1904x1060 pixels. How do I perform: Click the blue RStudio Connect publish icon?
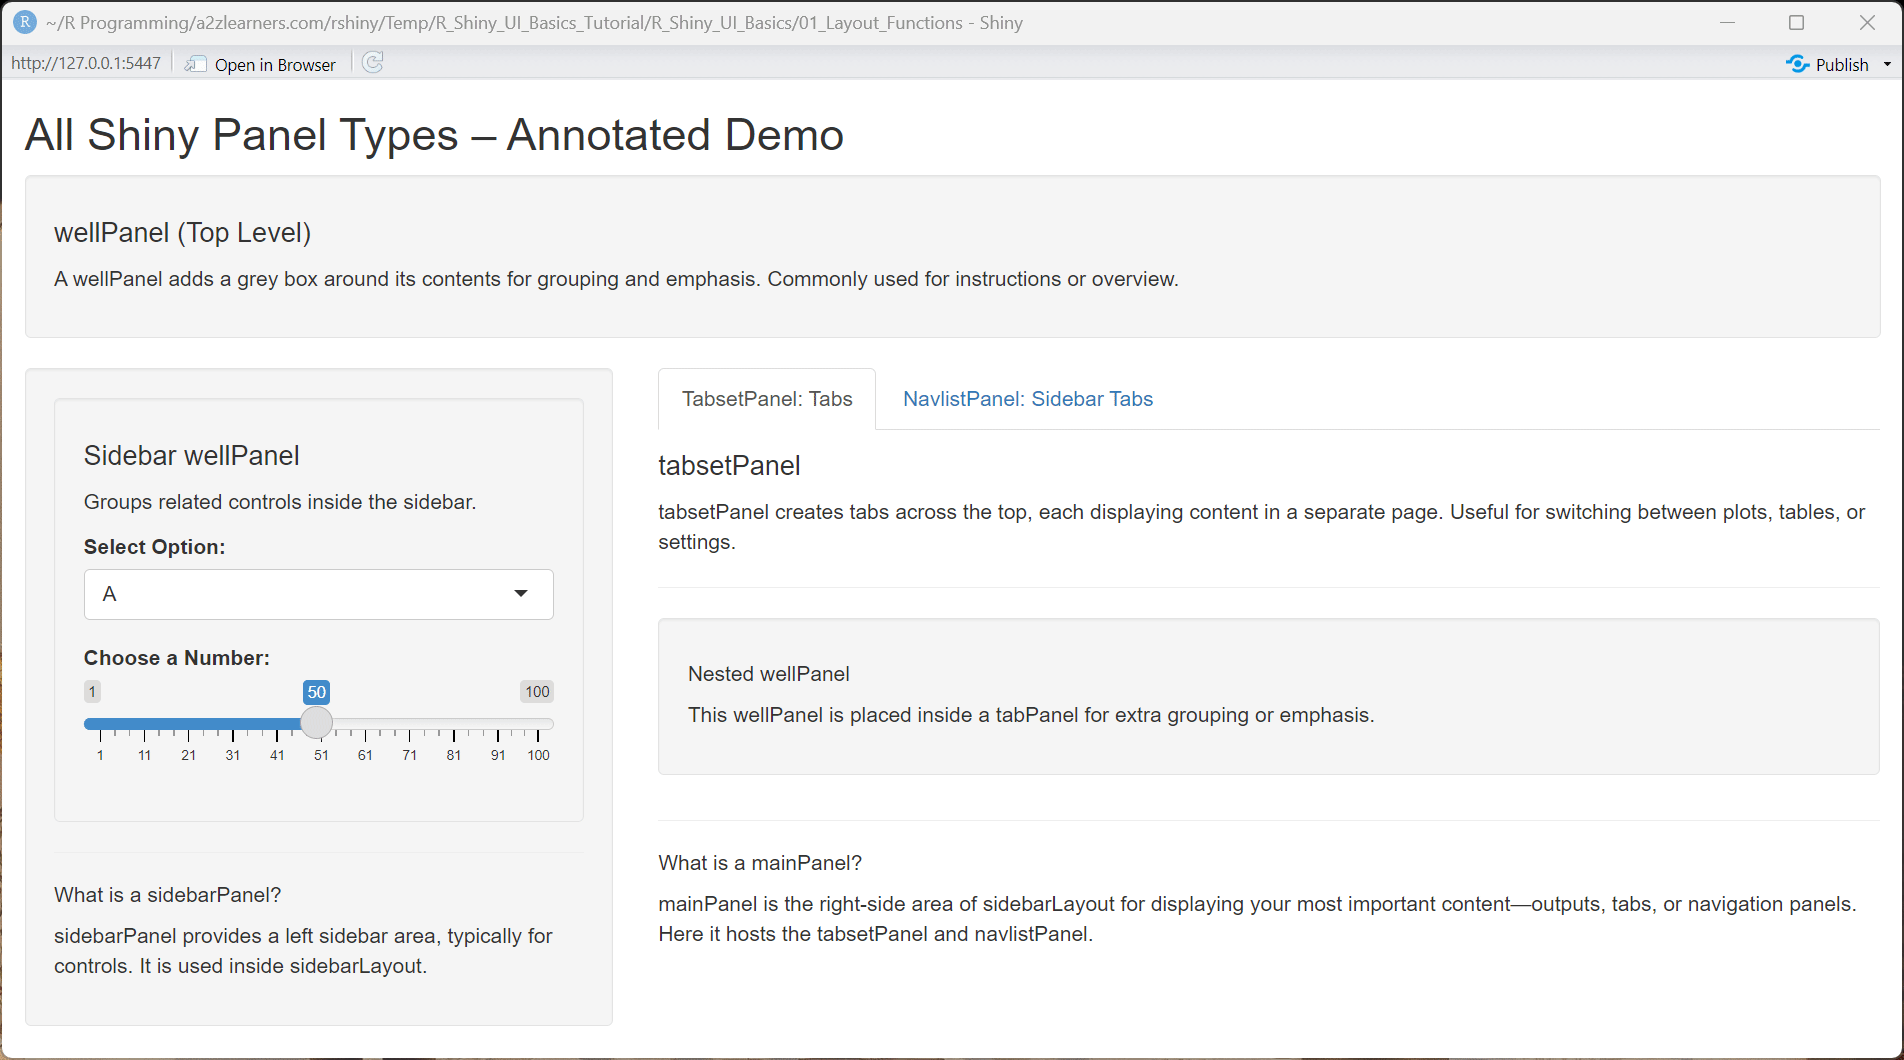point(1797,63)
